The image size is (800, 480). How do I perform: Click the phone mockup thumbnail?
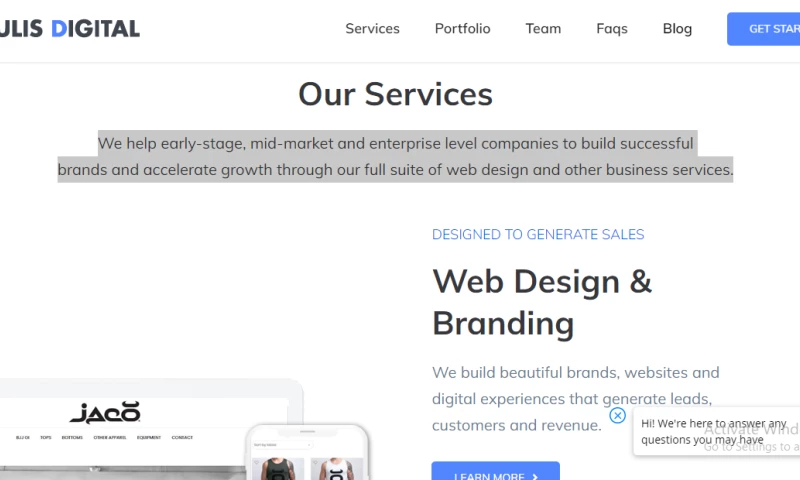308,455
